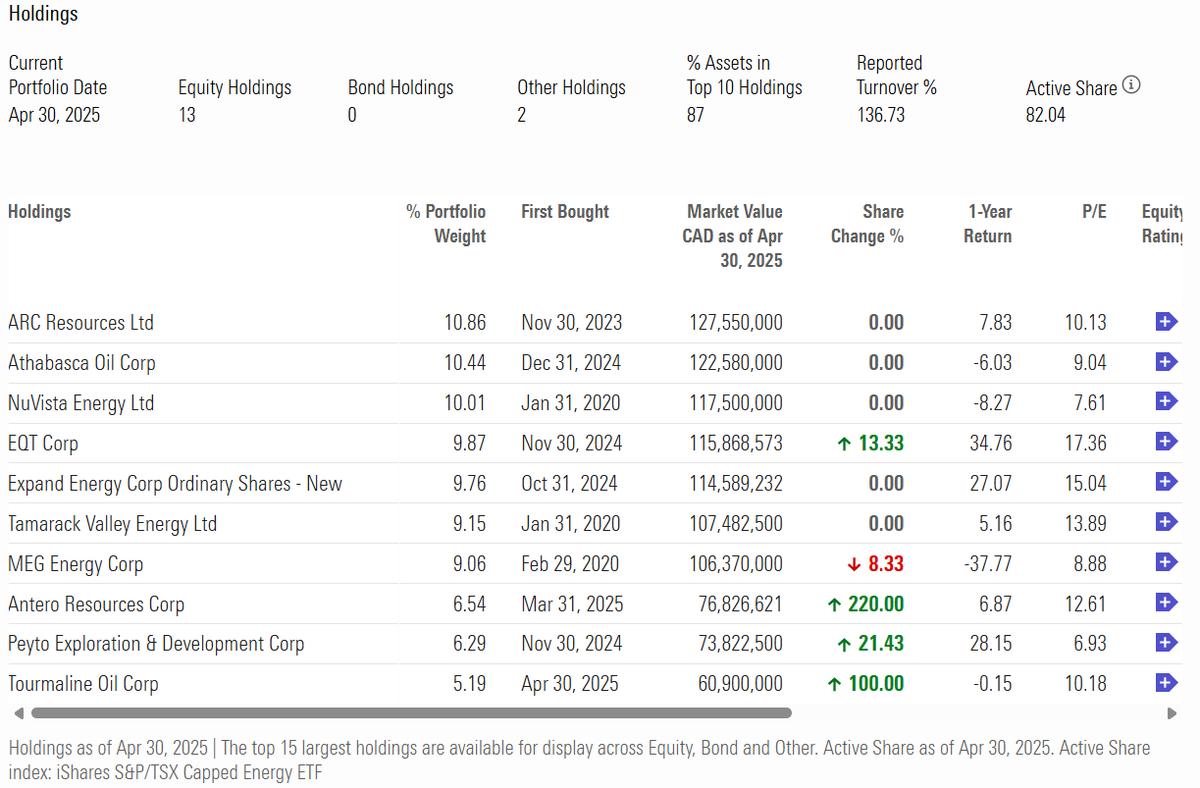Screen dimensions: 1200x788
Task: Click the Share Change % column header
Action: [867, 224]
